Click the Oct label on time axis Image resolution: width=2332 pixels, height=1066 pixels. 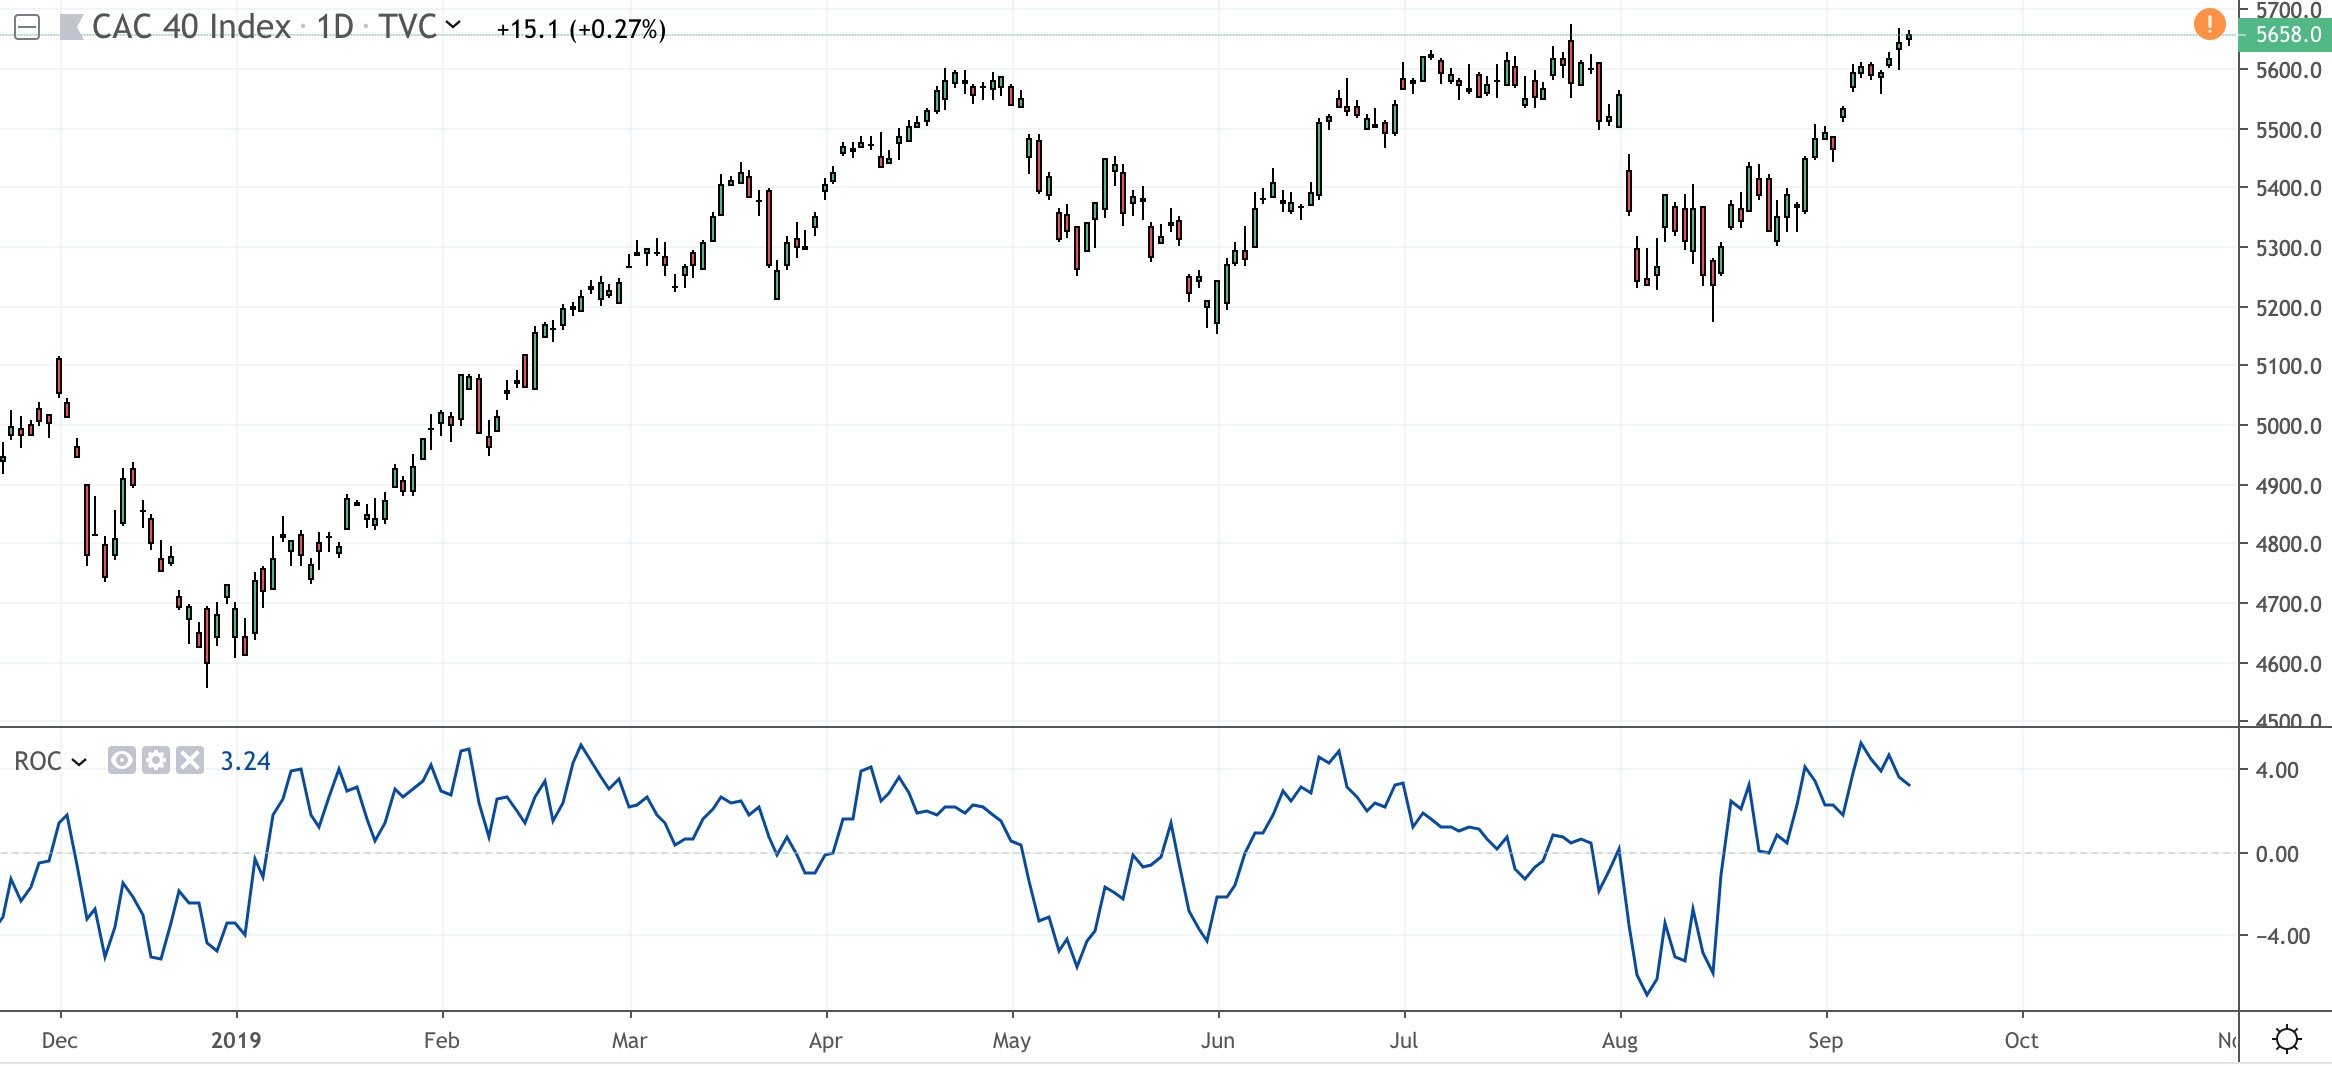tap(2022, 1040)
